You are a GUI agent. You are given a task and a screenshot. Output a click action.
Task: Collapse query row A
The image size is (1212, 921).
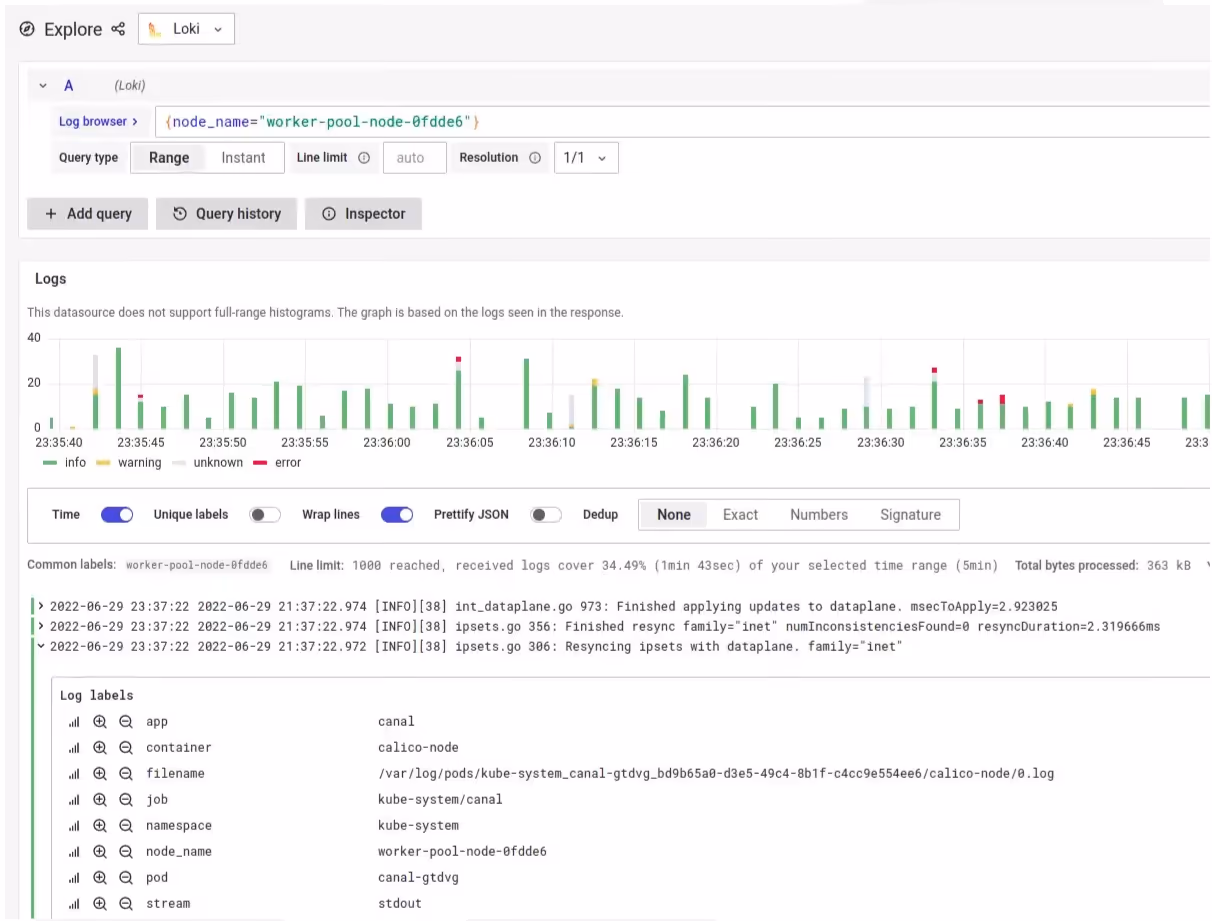[43, 86]
